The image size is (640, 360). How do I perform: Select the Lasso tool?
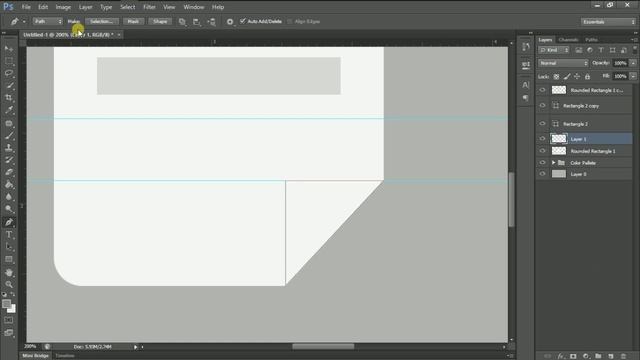(x=9, y=73)
